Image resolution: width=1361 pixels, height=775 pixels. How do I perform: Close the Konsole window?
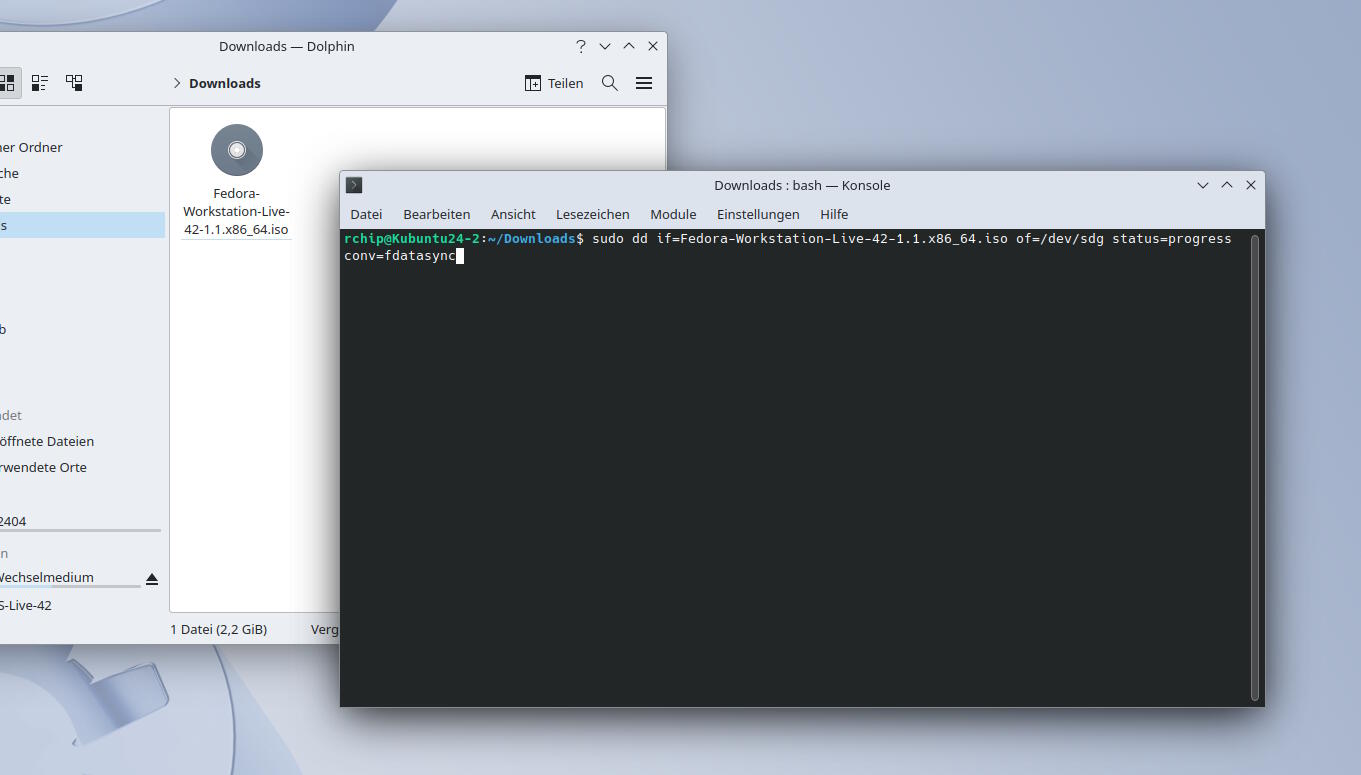point(1251,185)
